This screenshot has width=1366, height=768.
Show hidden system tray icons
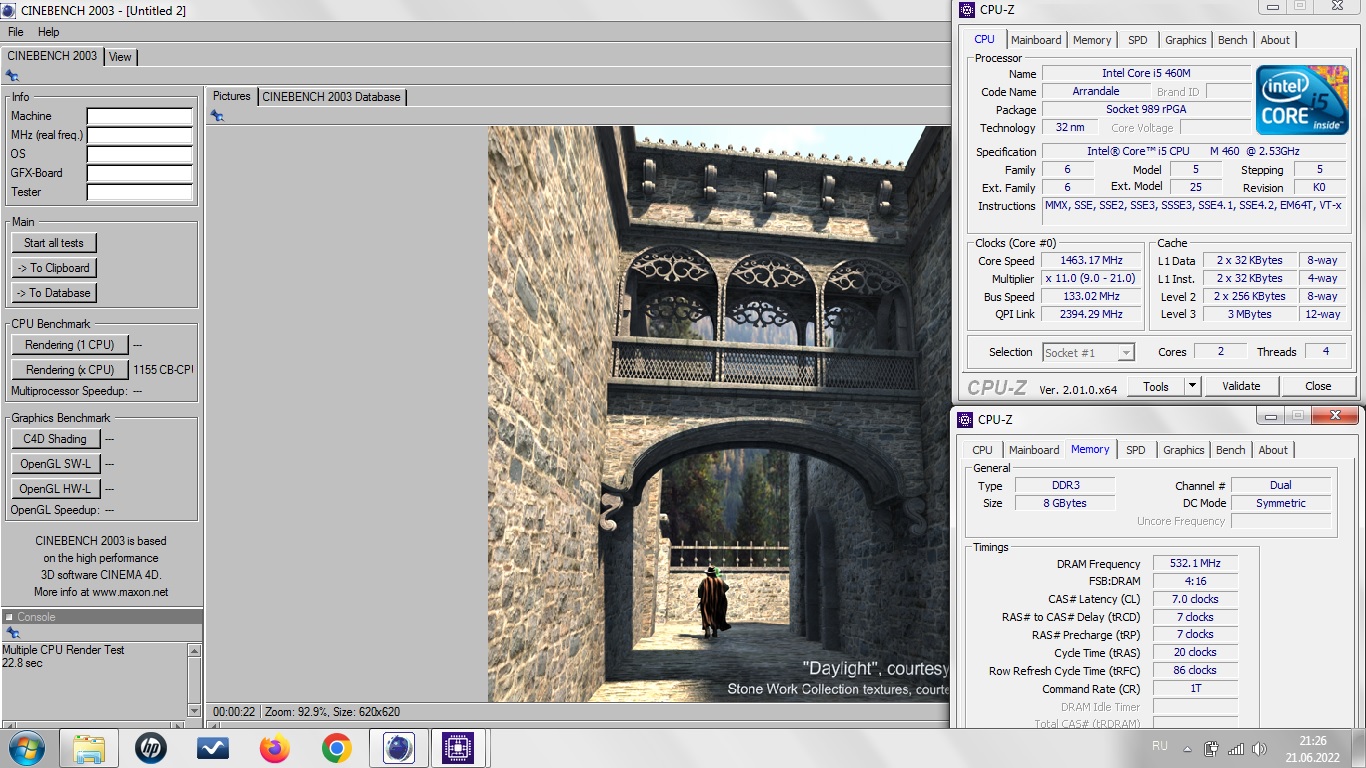(x=1187, y=748)
